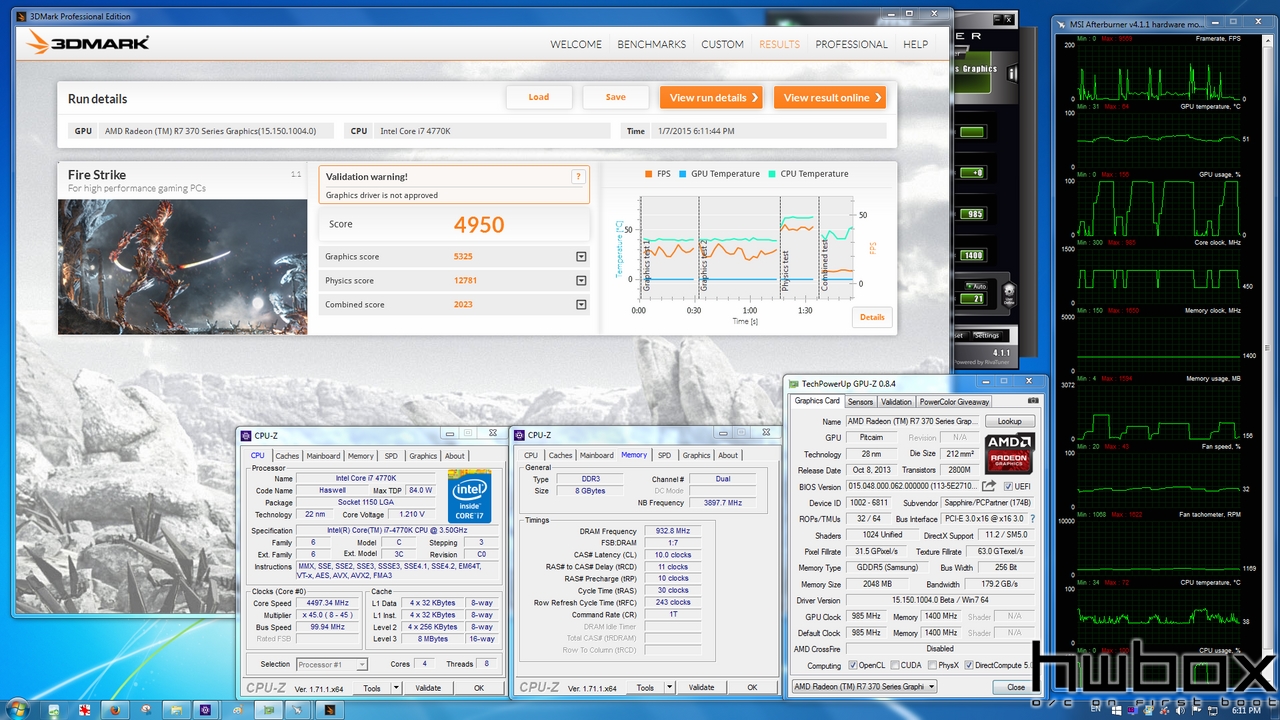Toggle DirectCompute checkbox in GPU-Z

(x=970, y=665)
